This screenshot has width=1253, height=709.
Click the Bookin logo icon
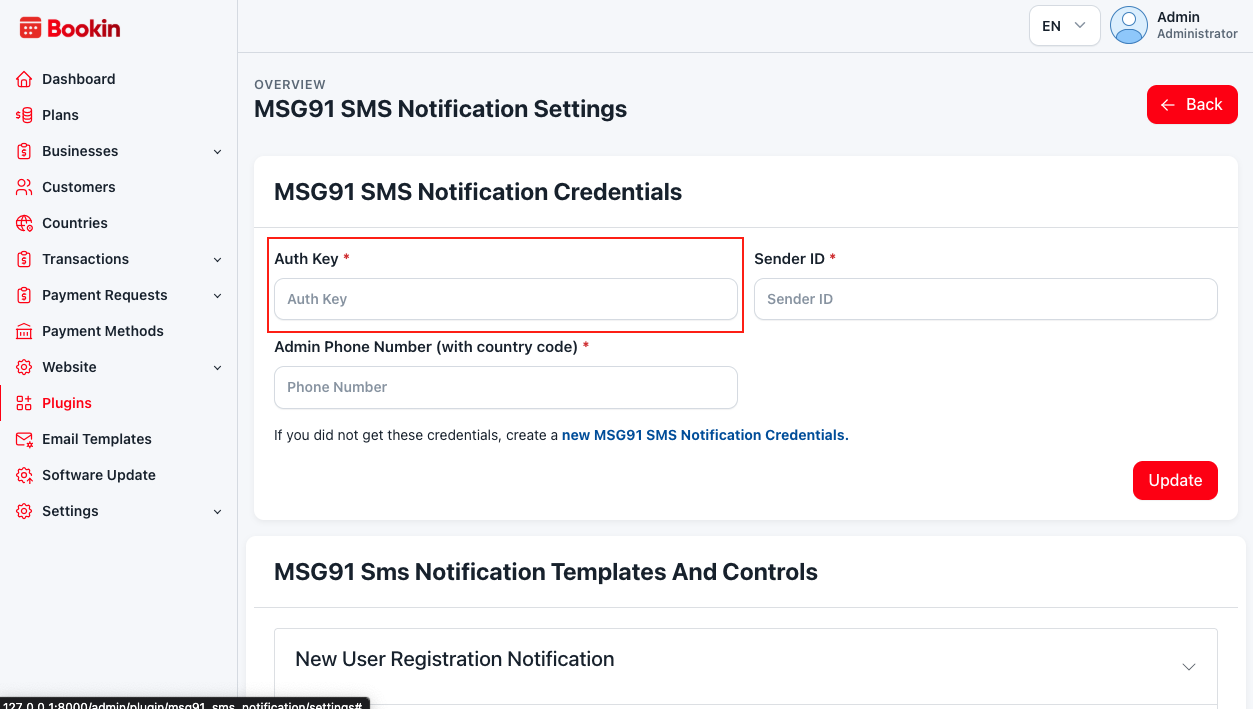31,28
